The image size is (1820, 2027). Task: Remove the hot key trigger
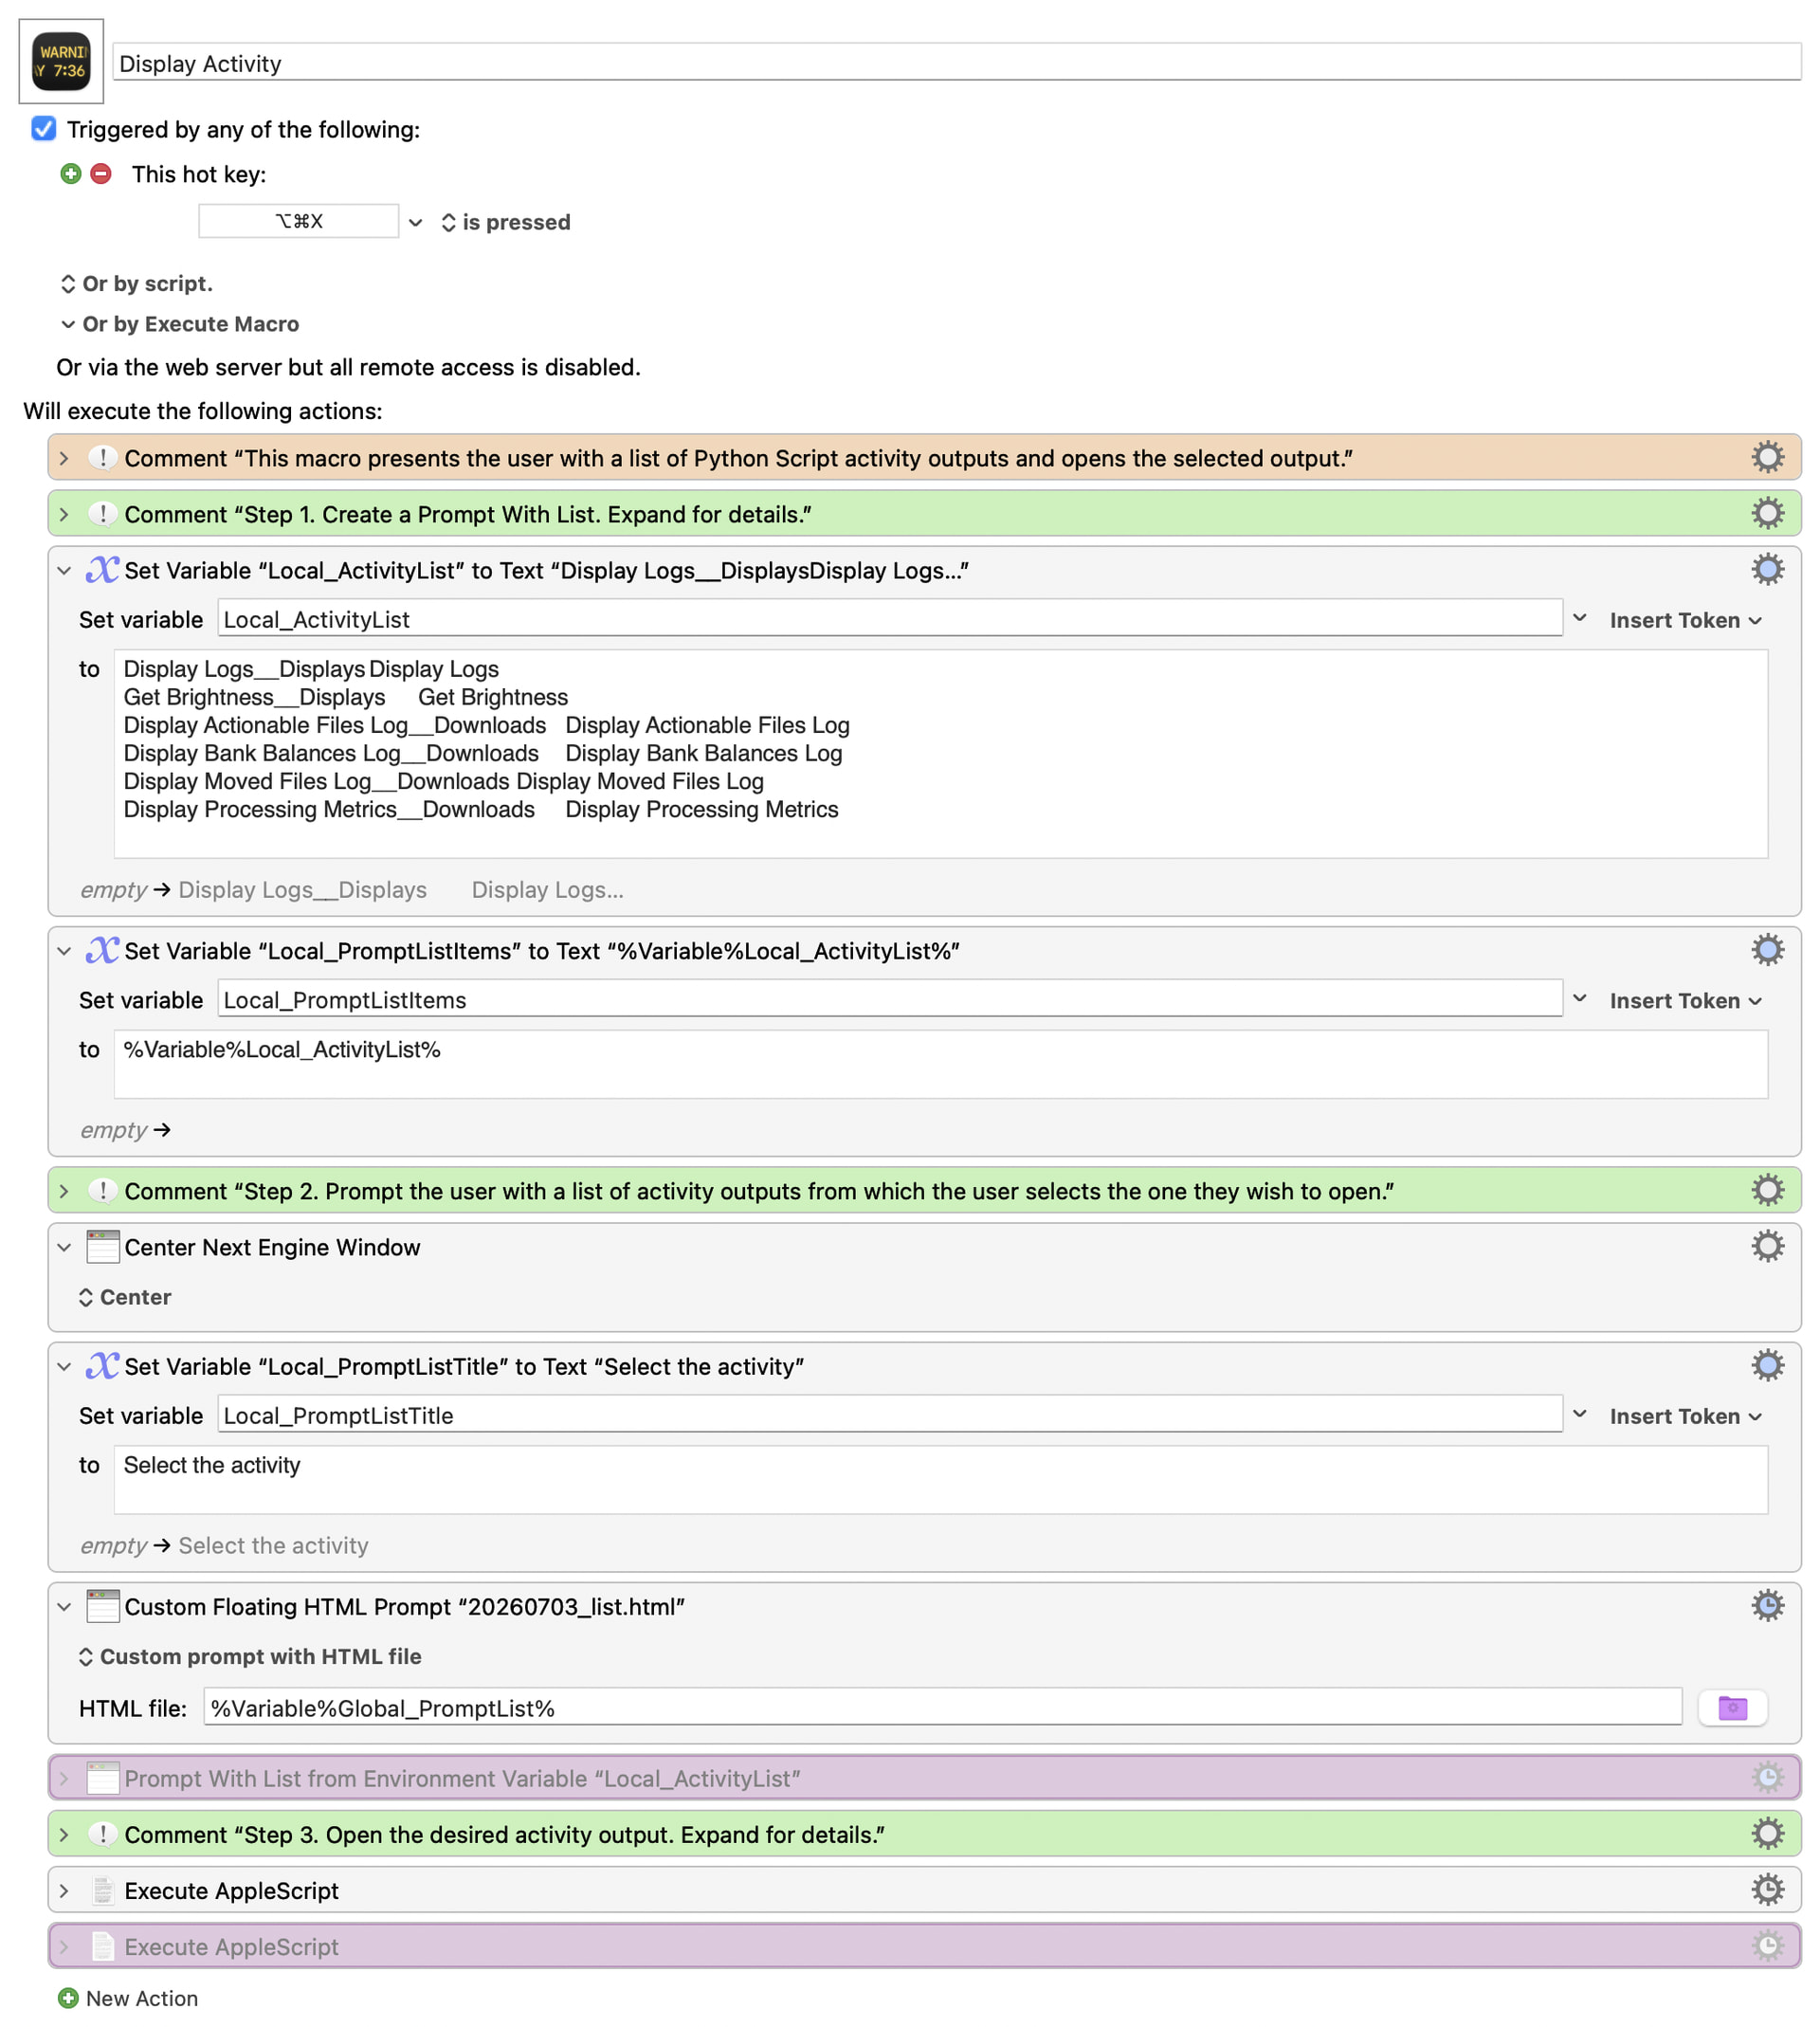[x=101, y=174]
